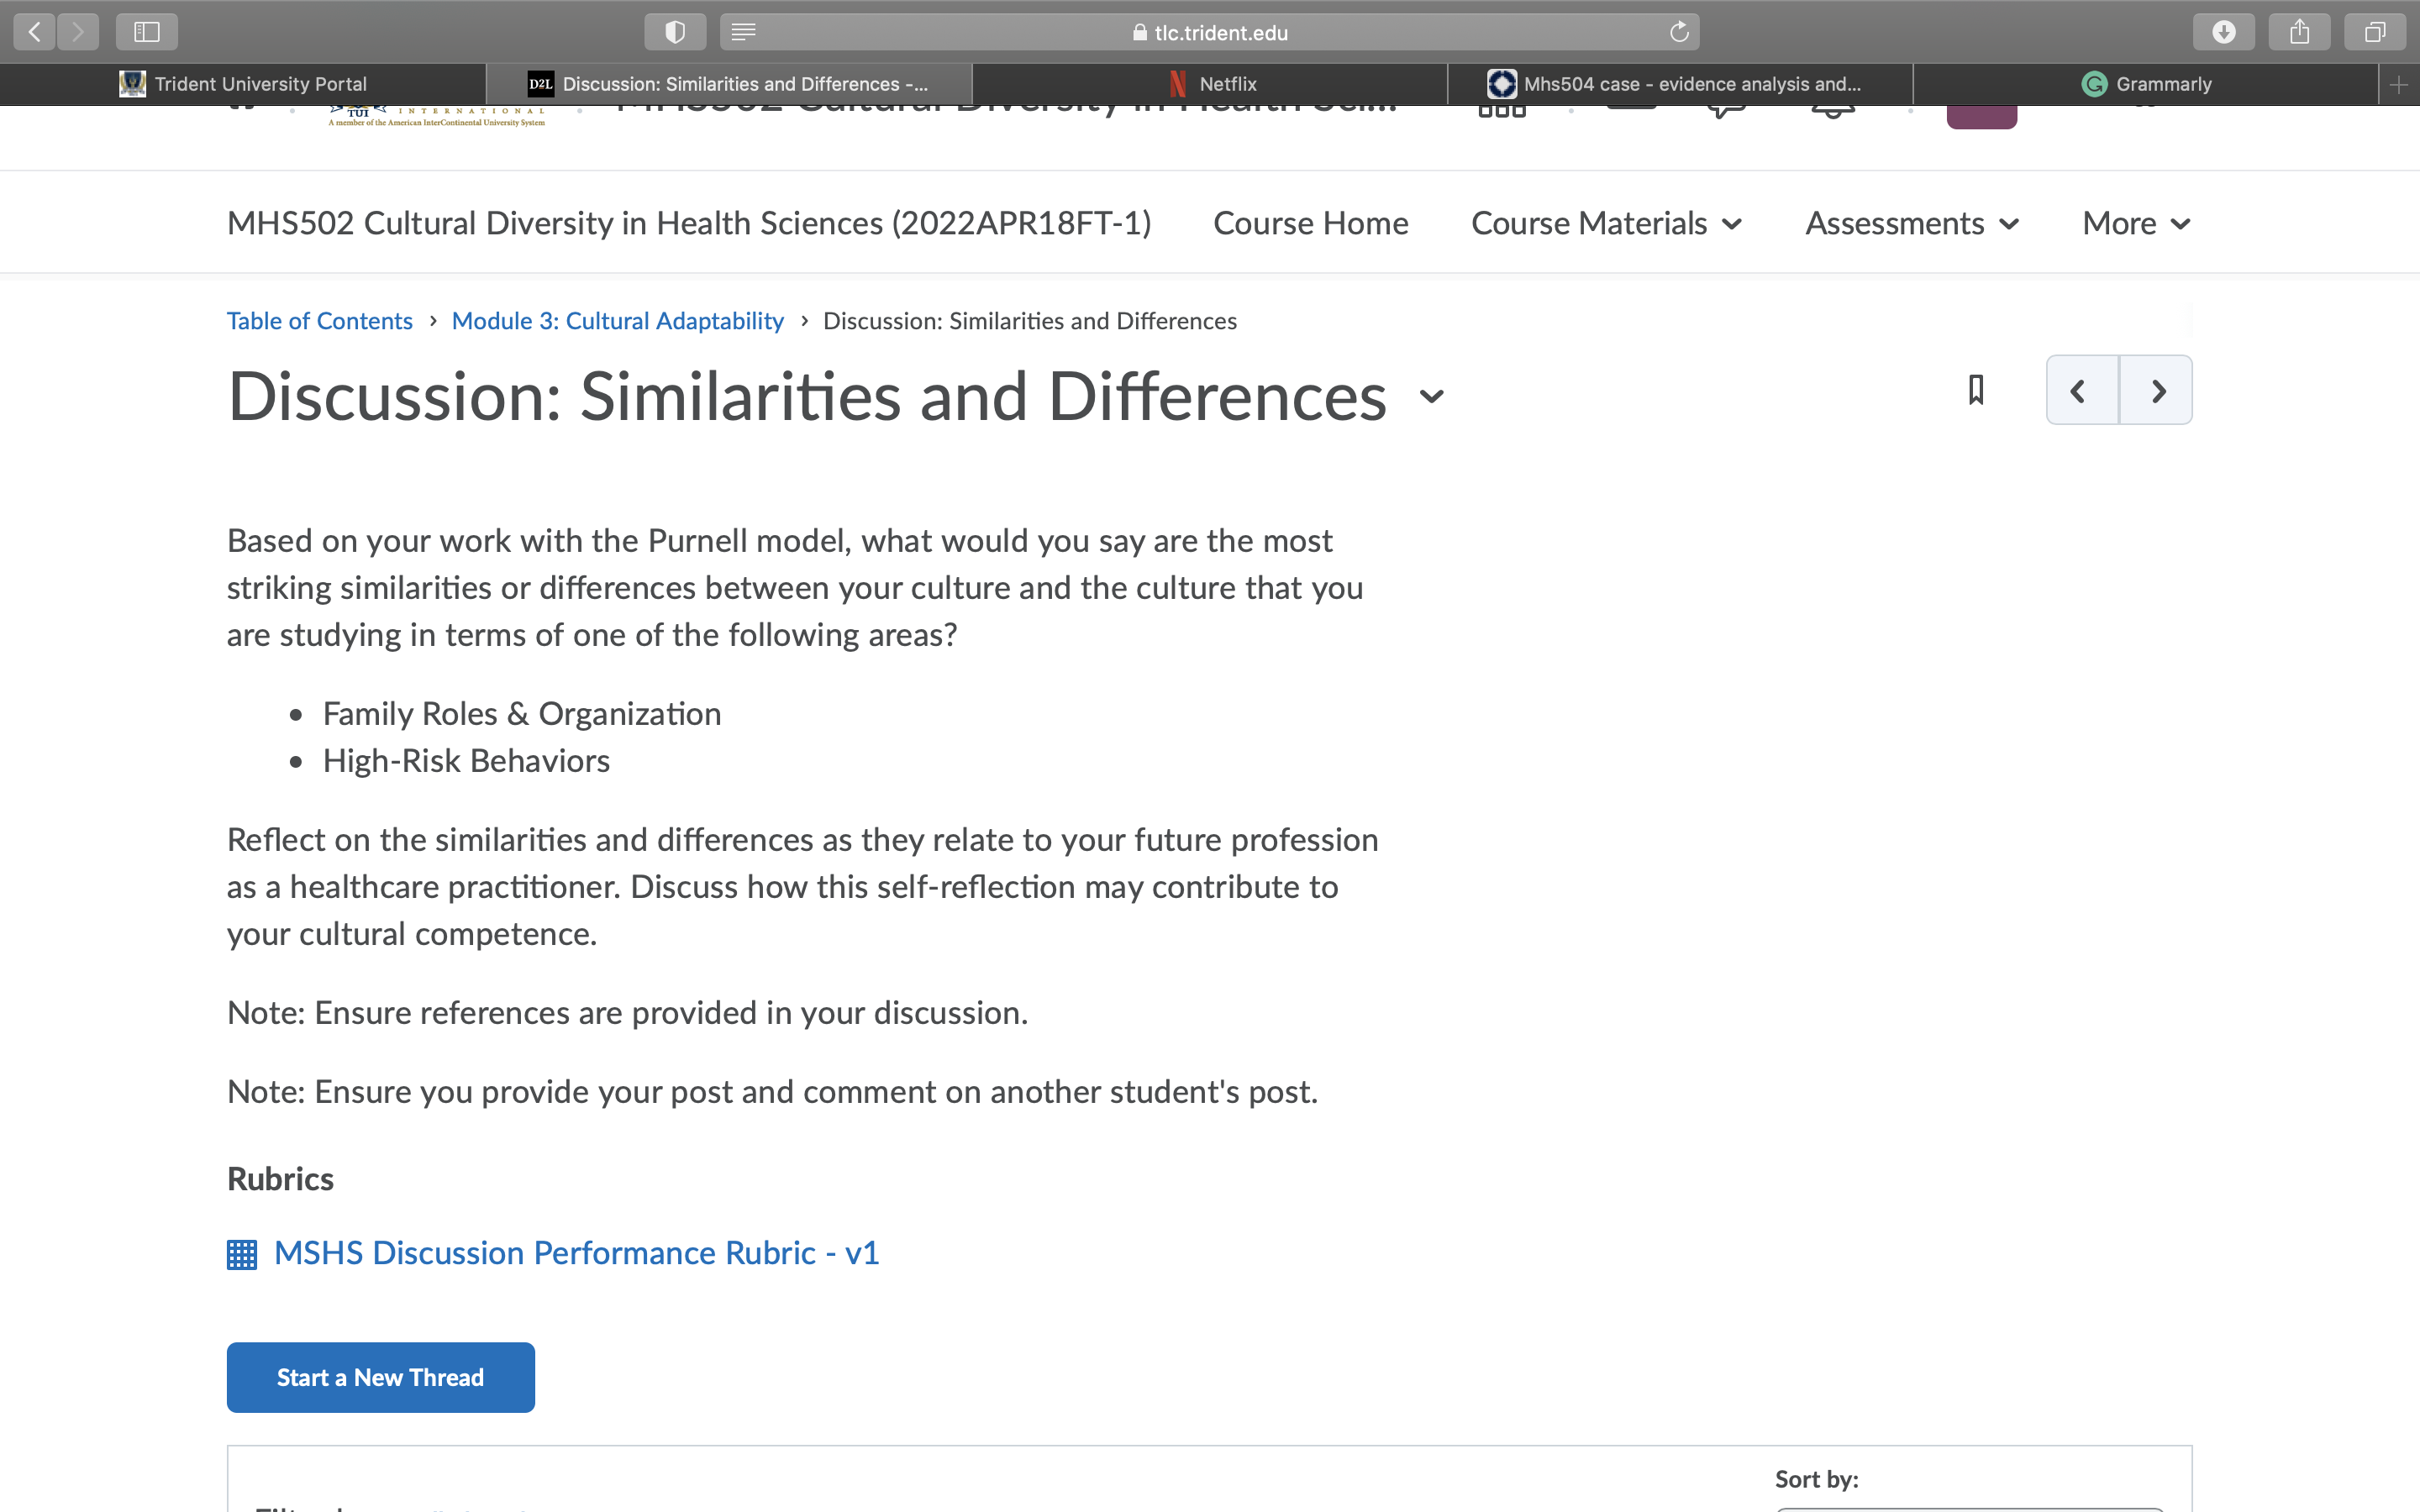
Task: Go to previous content with left chevron
Action: click(2082, 390)
